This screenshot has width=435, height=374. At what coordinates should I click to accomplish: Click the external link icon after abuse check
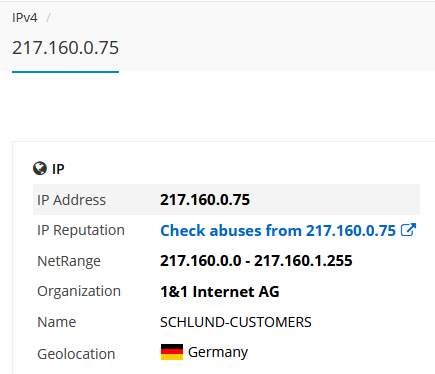(408, 230)
